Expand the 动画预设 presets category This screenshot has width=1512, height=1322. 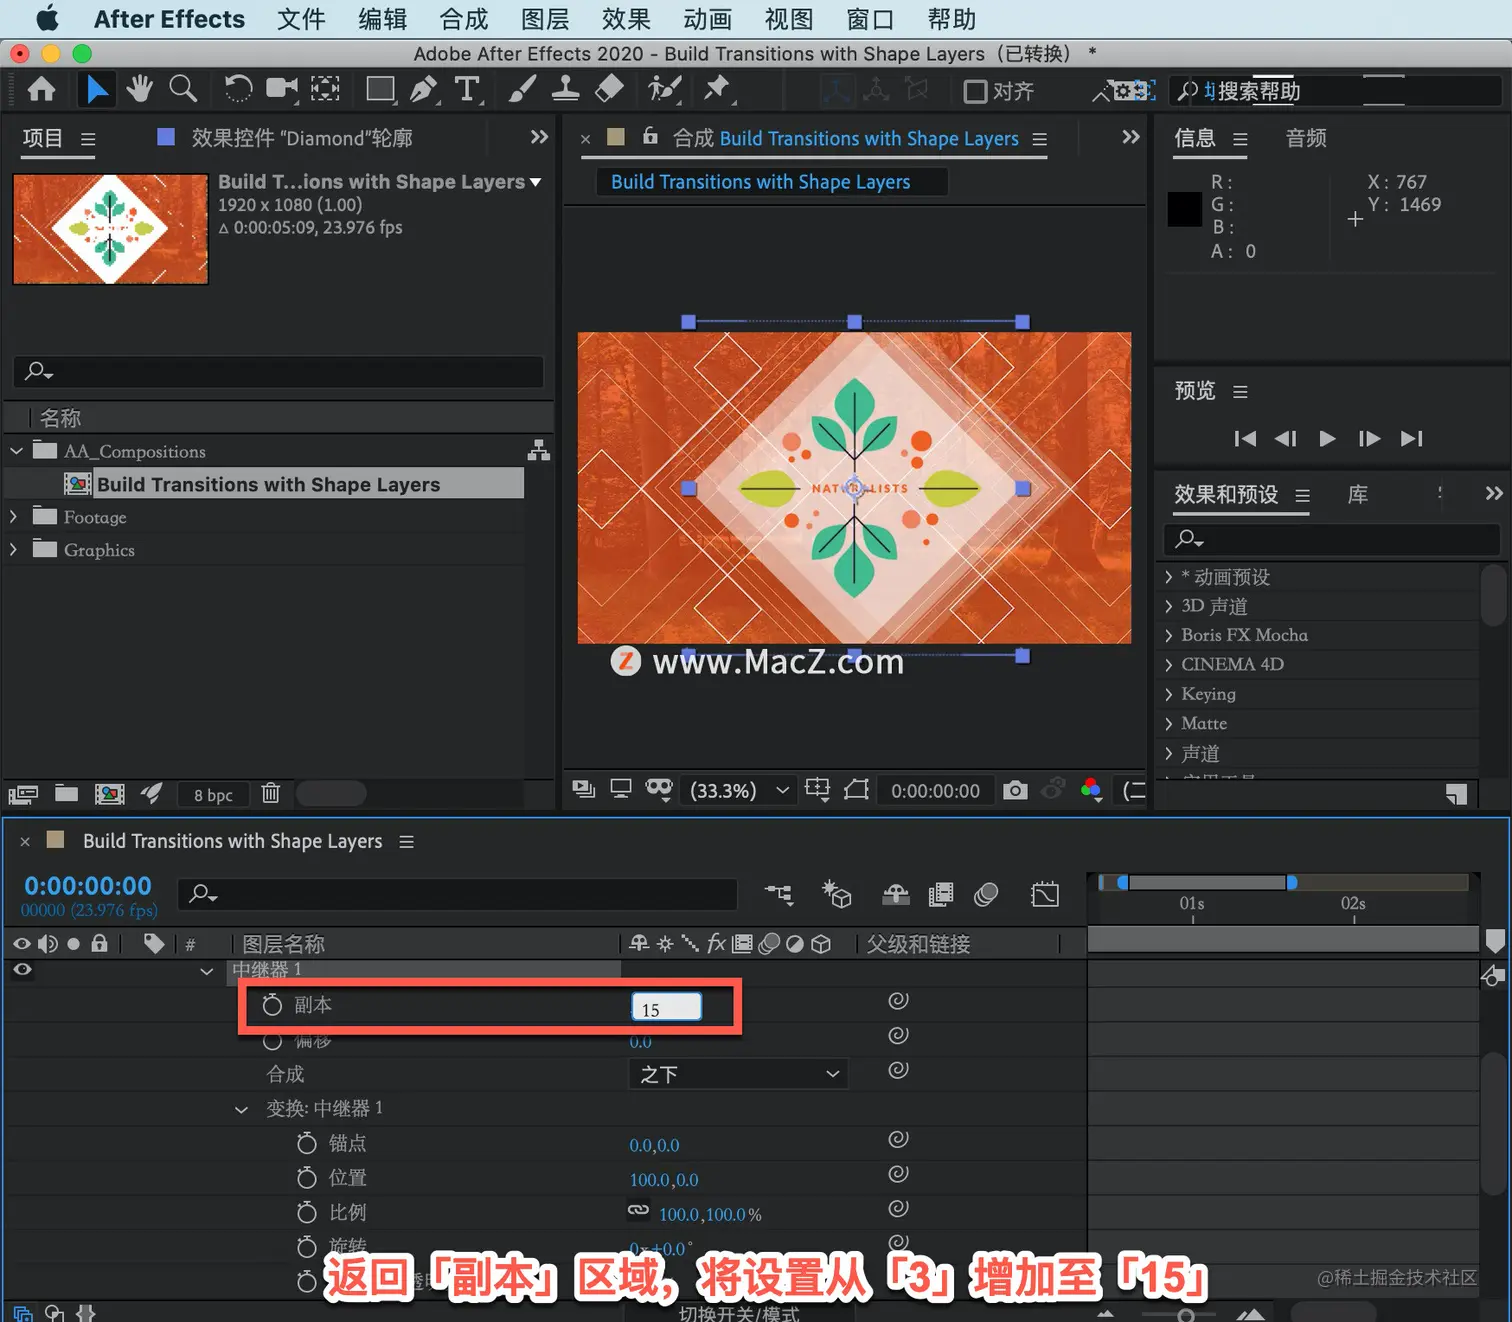point(1168,577)
